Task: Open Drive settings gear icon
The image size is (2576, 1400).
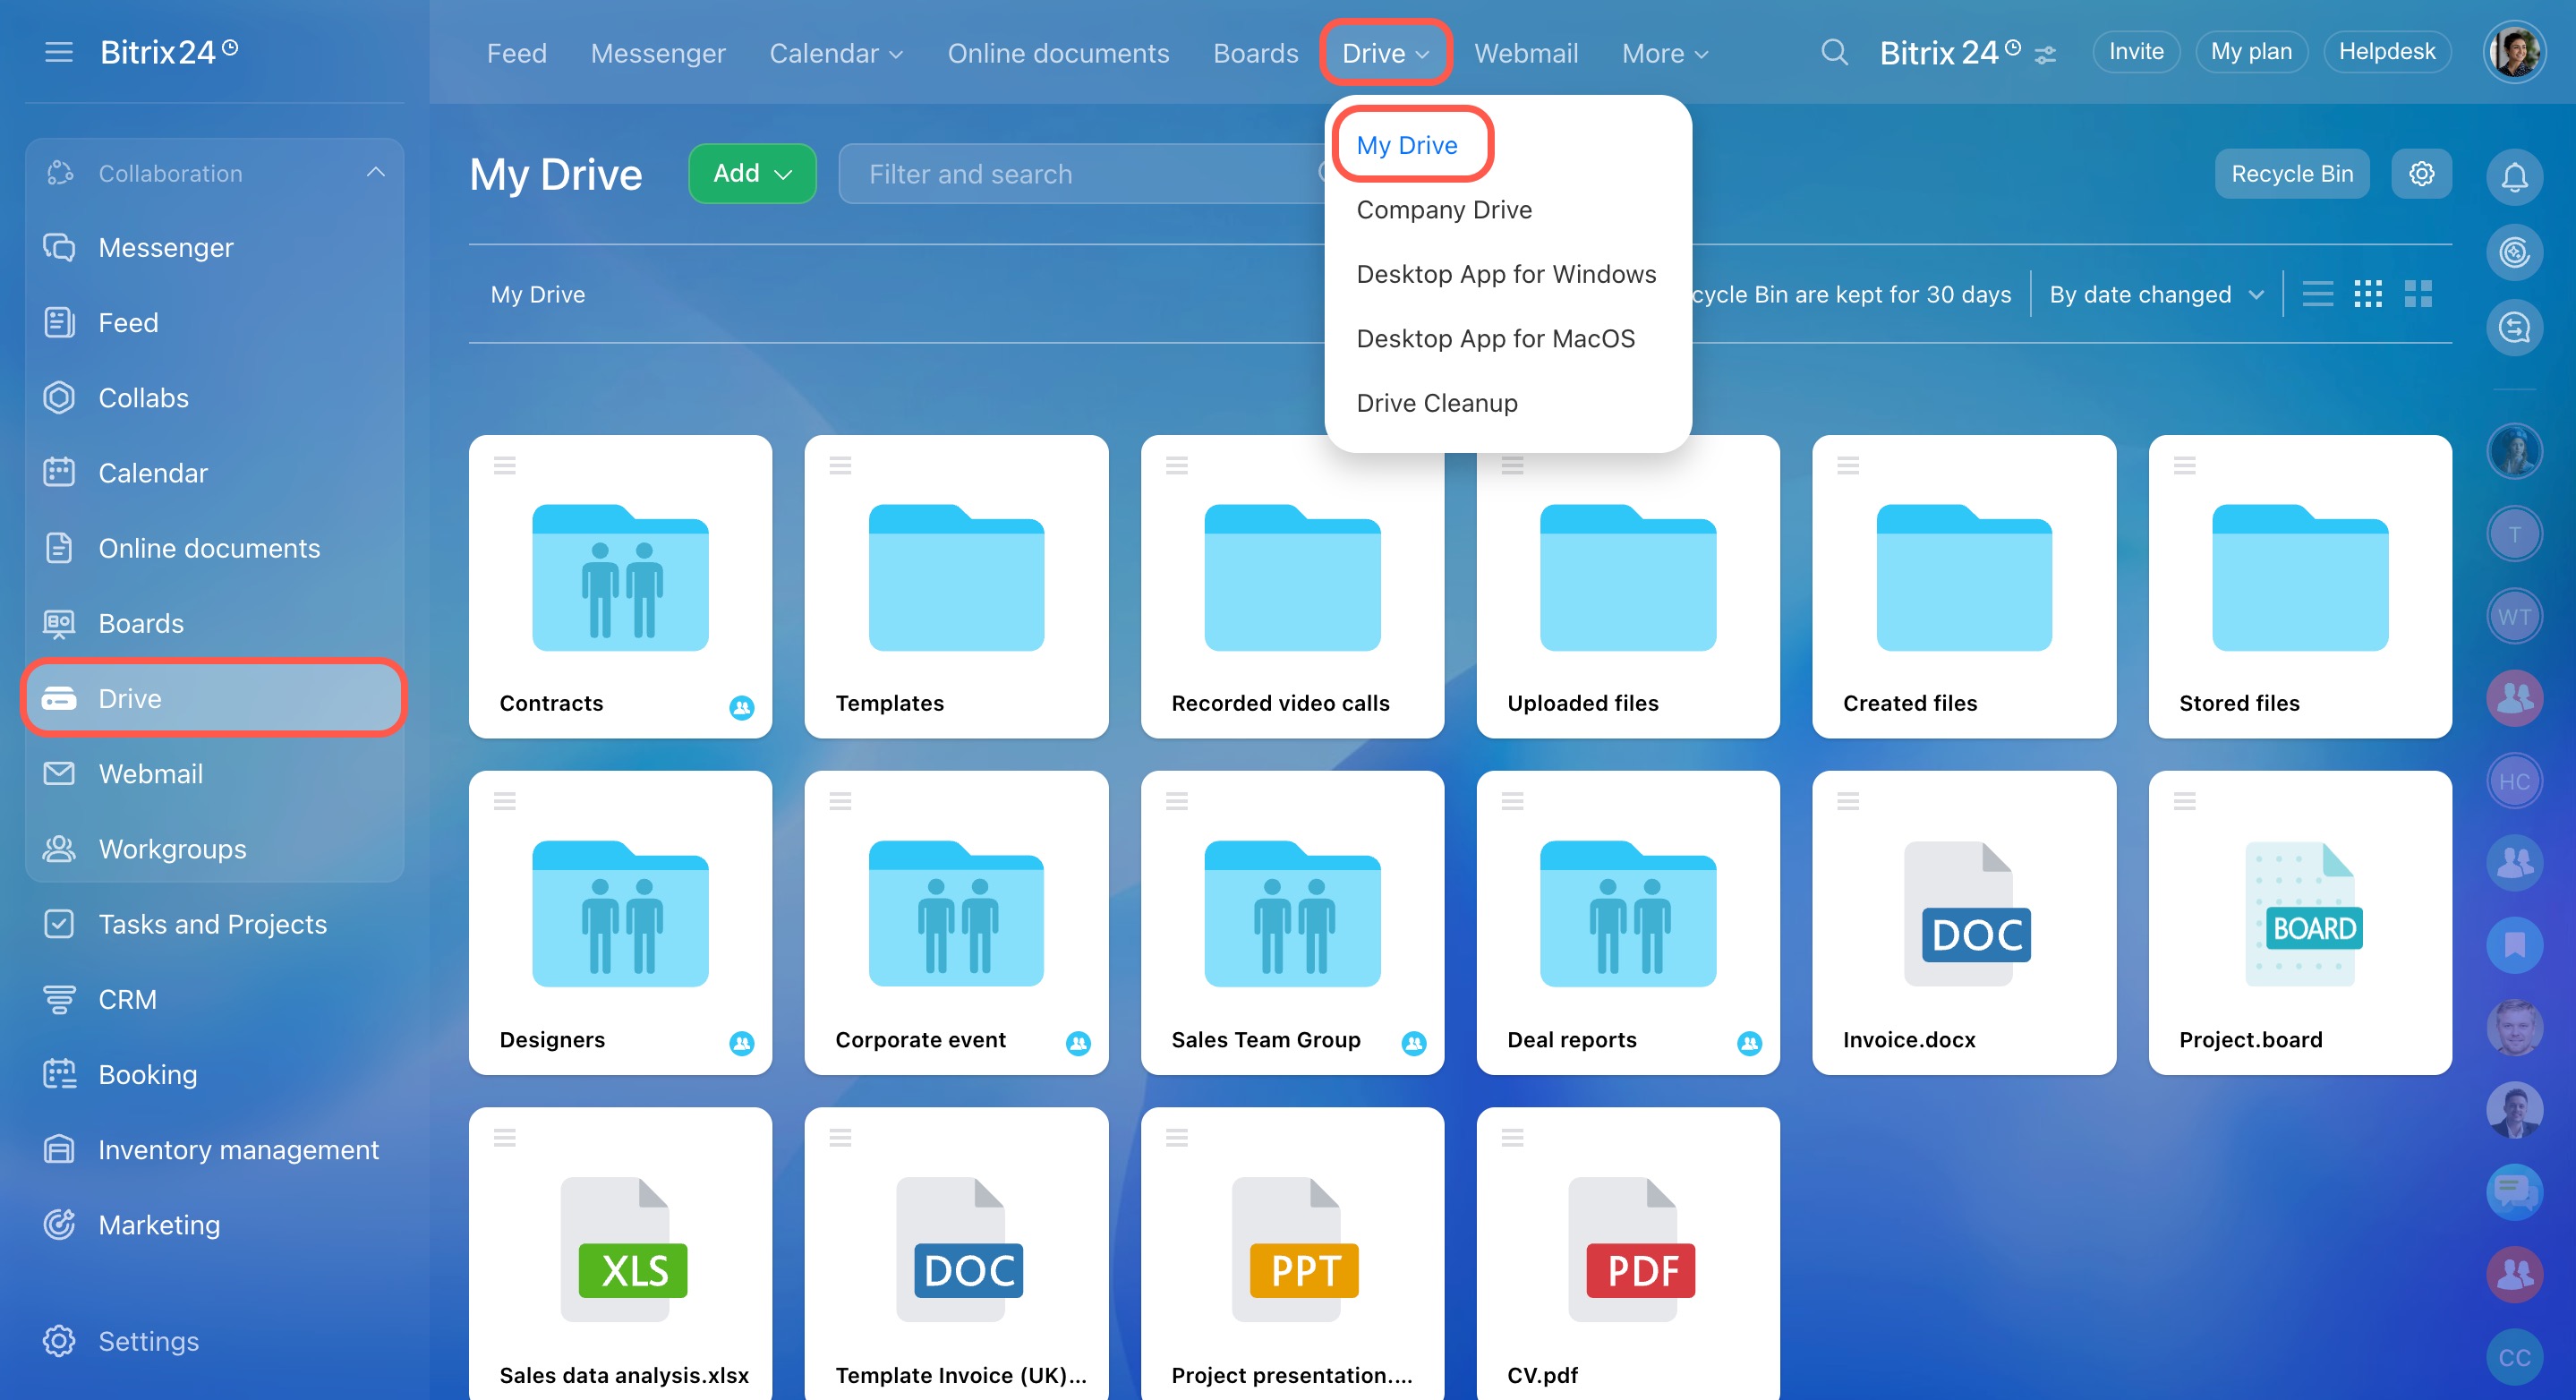Action: click(2421, 174)
